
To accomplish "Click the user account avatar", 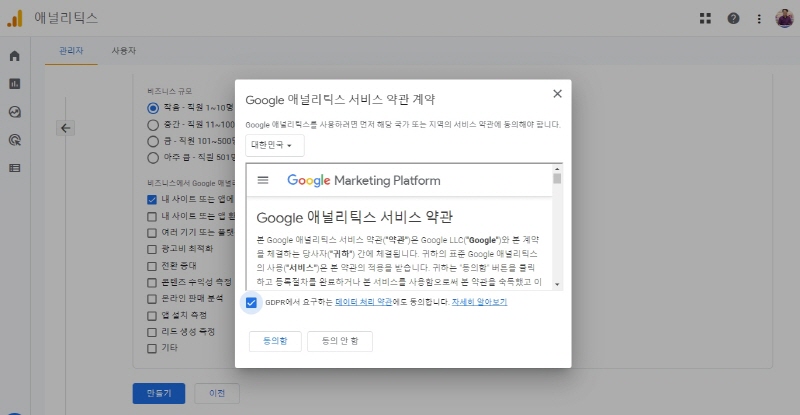I will 784,18.
